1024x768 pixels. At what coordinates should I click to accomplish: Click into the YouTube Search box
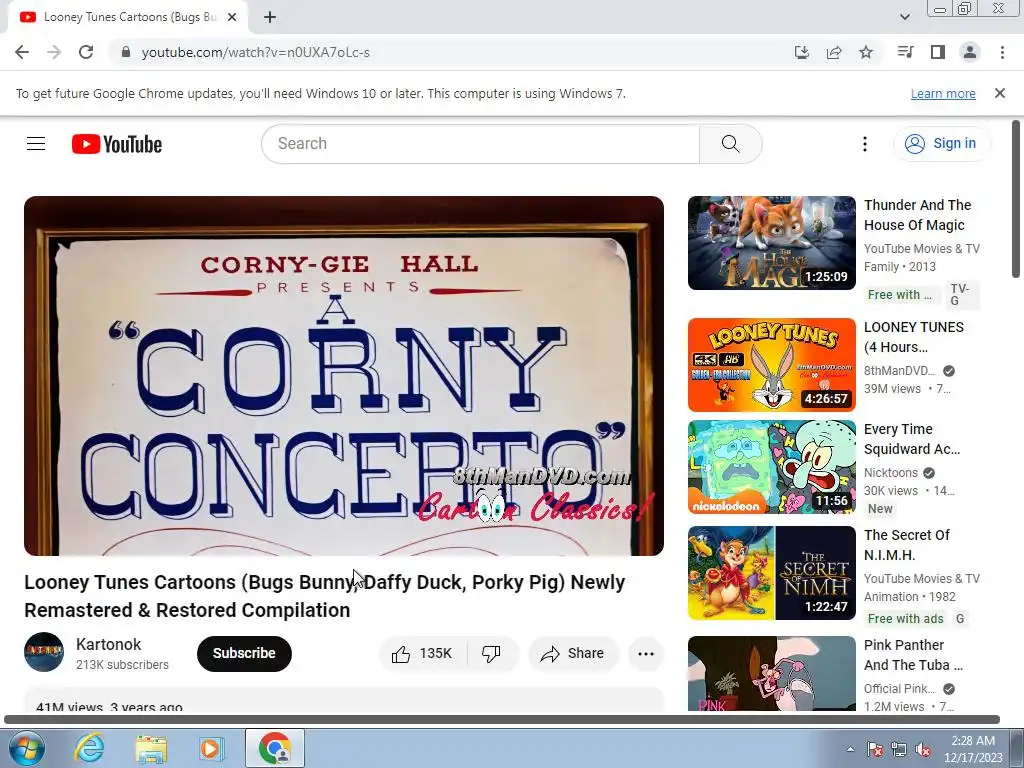(480, 144)
